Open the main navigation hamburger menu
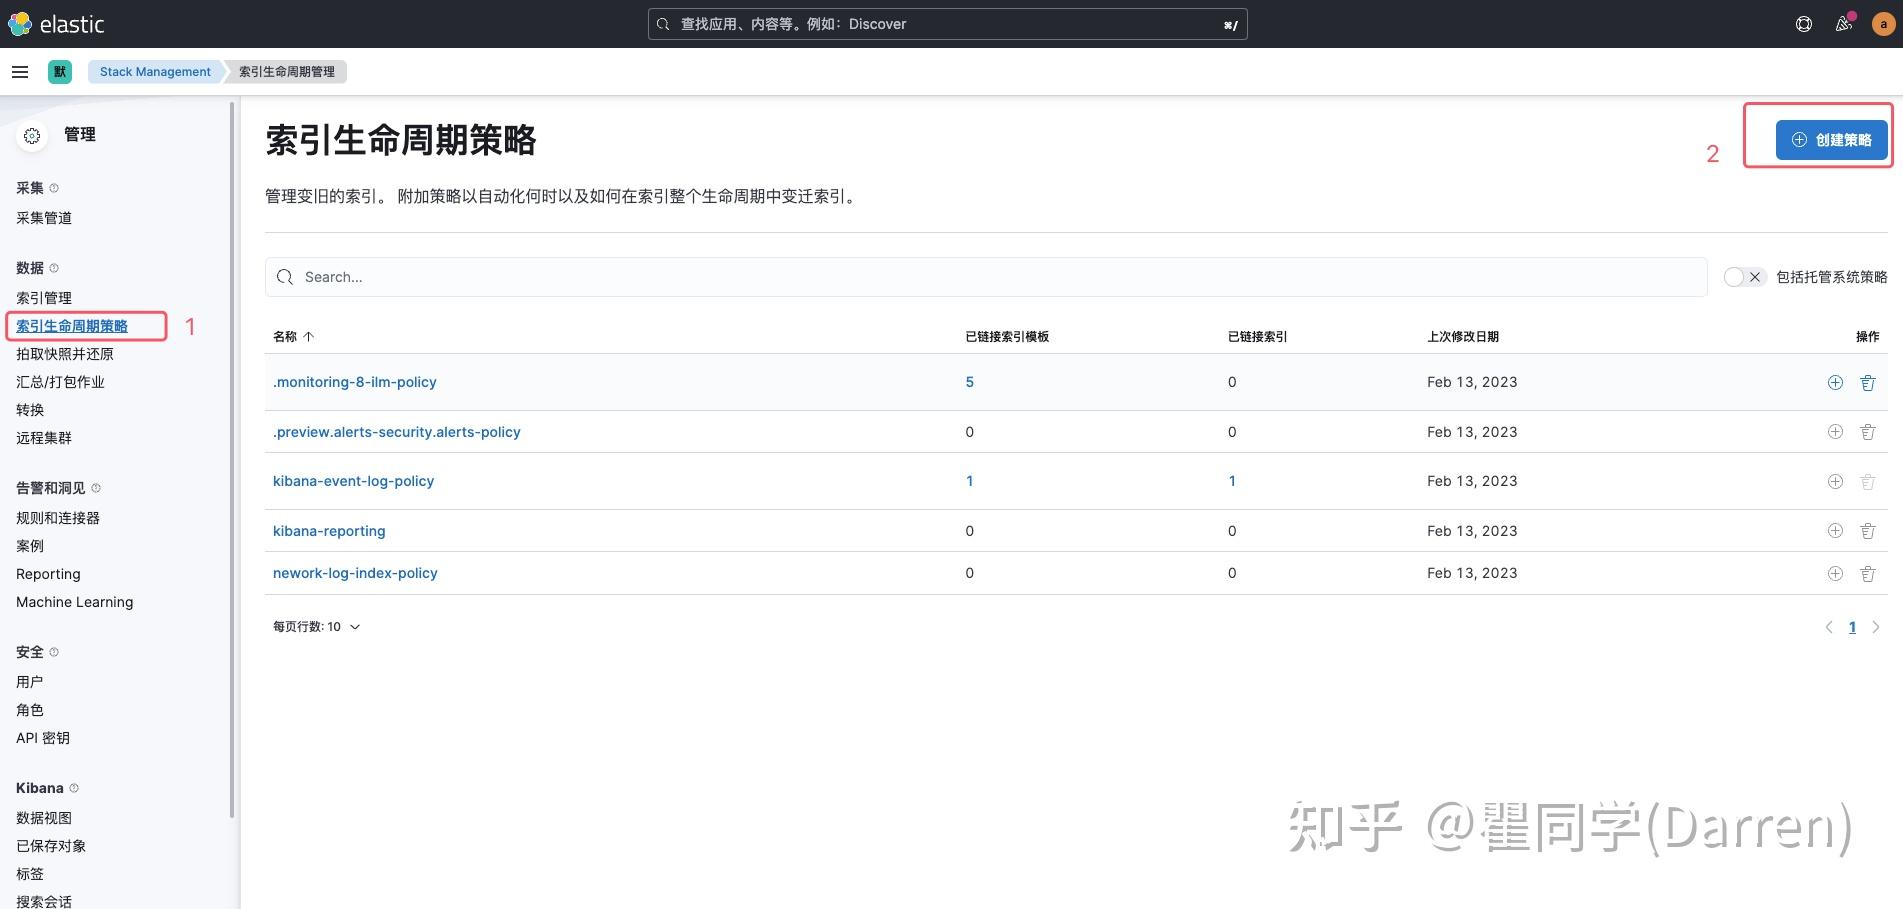 click(x=20, y=71)
